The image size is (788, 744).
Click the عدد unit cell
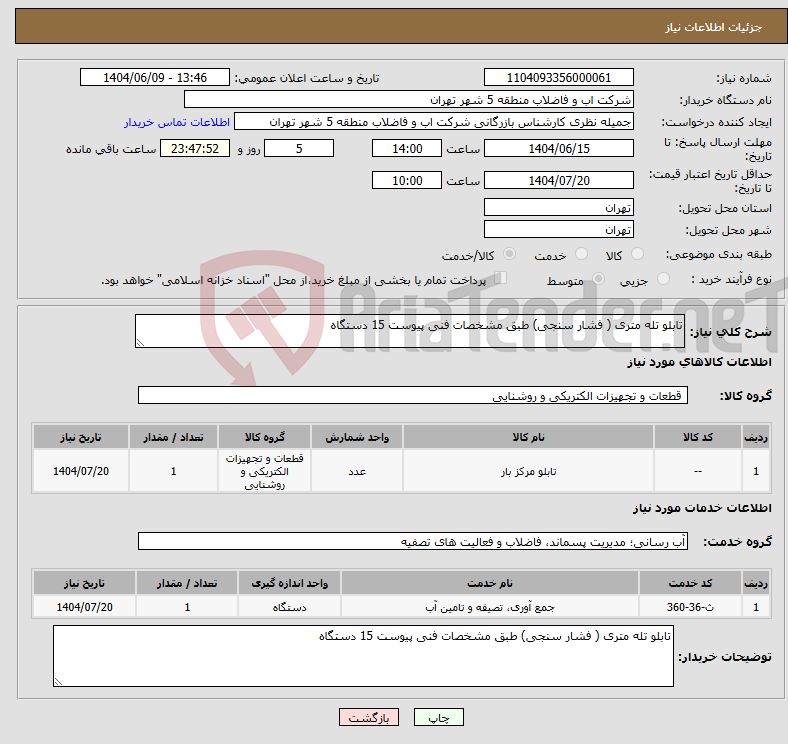(x=357, y=471)
